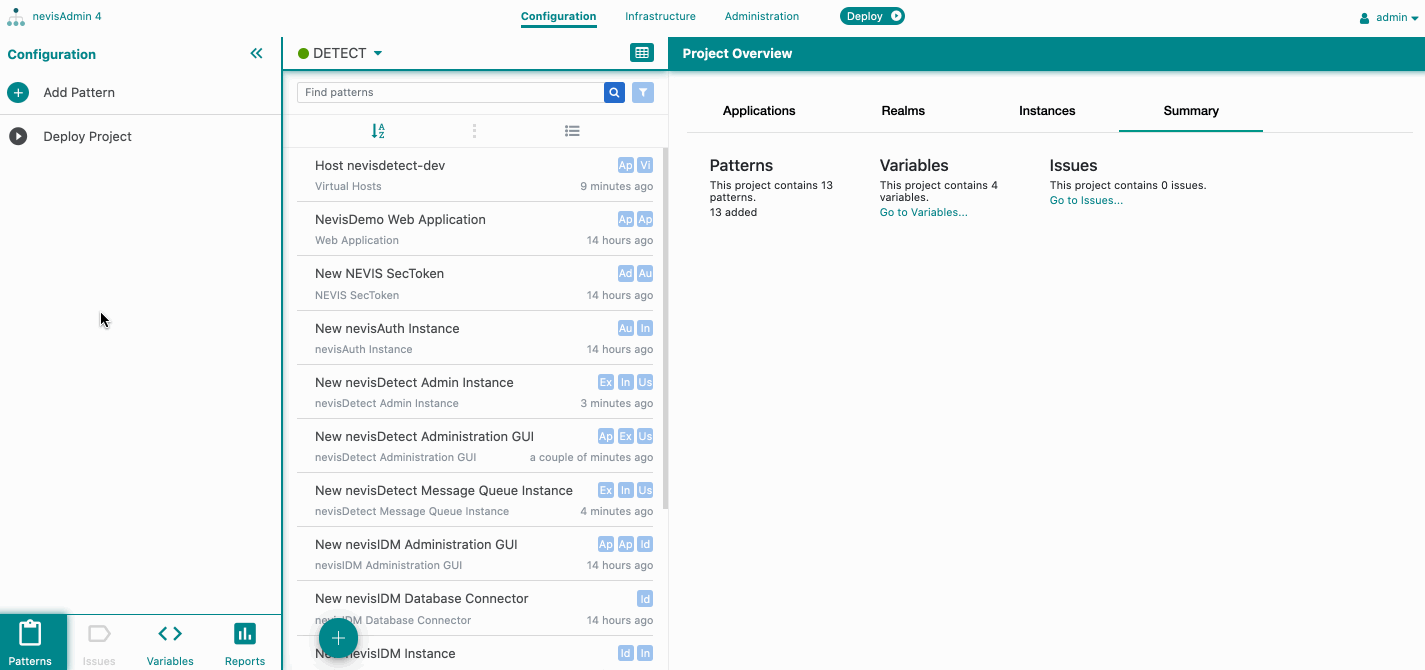The height and width of the screenshot is (670, 1425).
Task: Click the In tag on nevisDetect Message Queue Instance
Action: (625, 490)
